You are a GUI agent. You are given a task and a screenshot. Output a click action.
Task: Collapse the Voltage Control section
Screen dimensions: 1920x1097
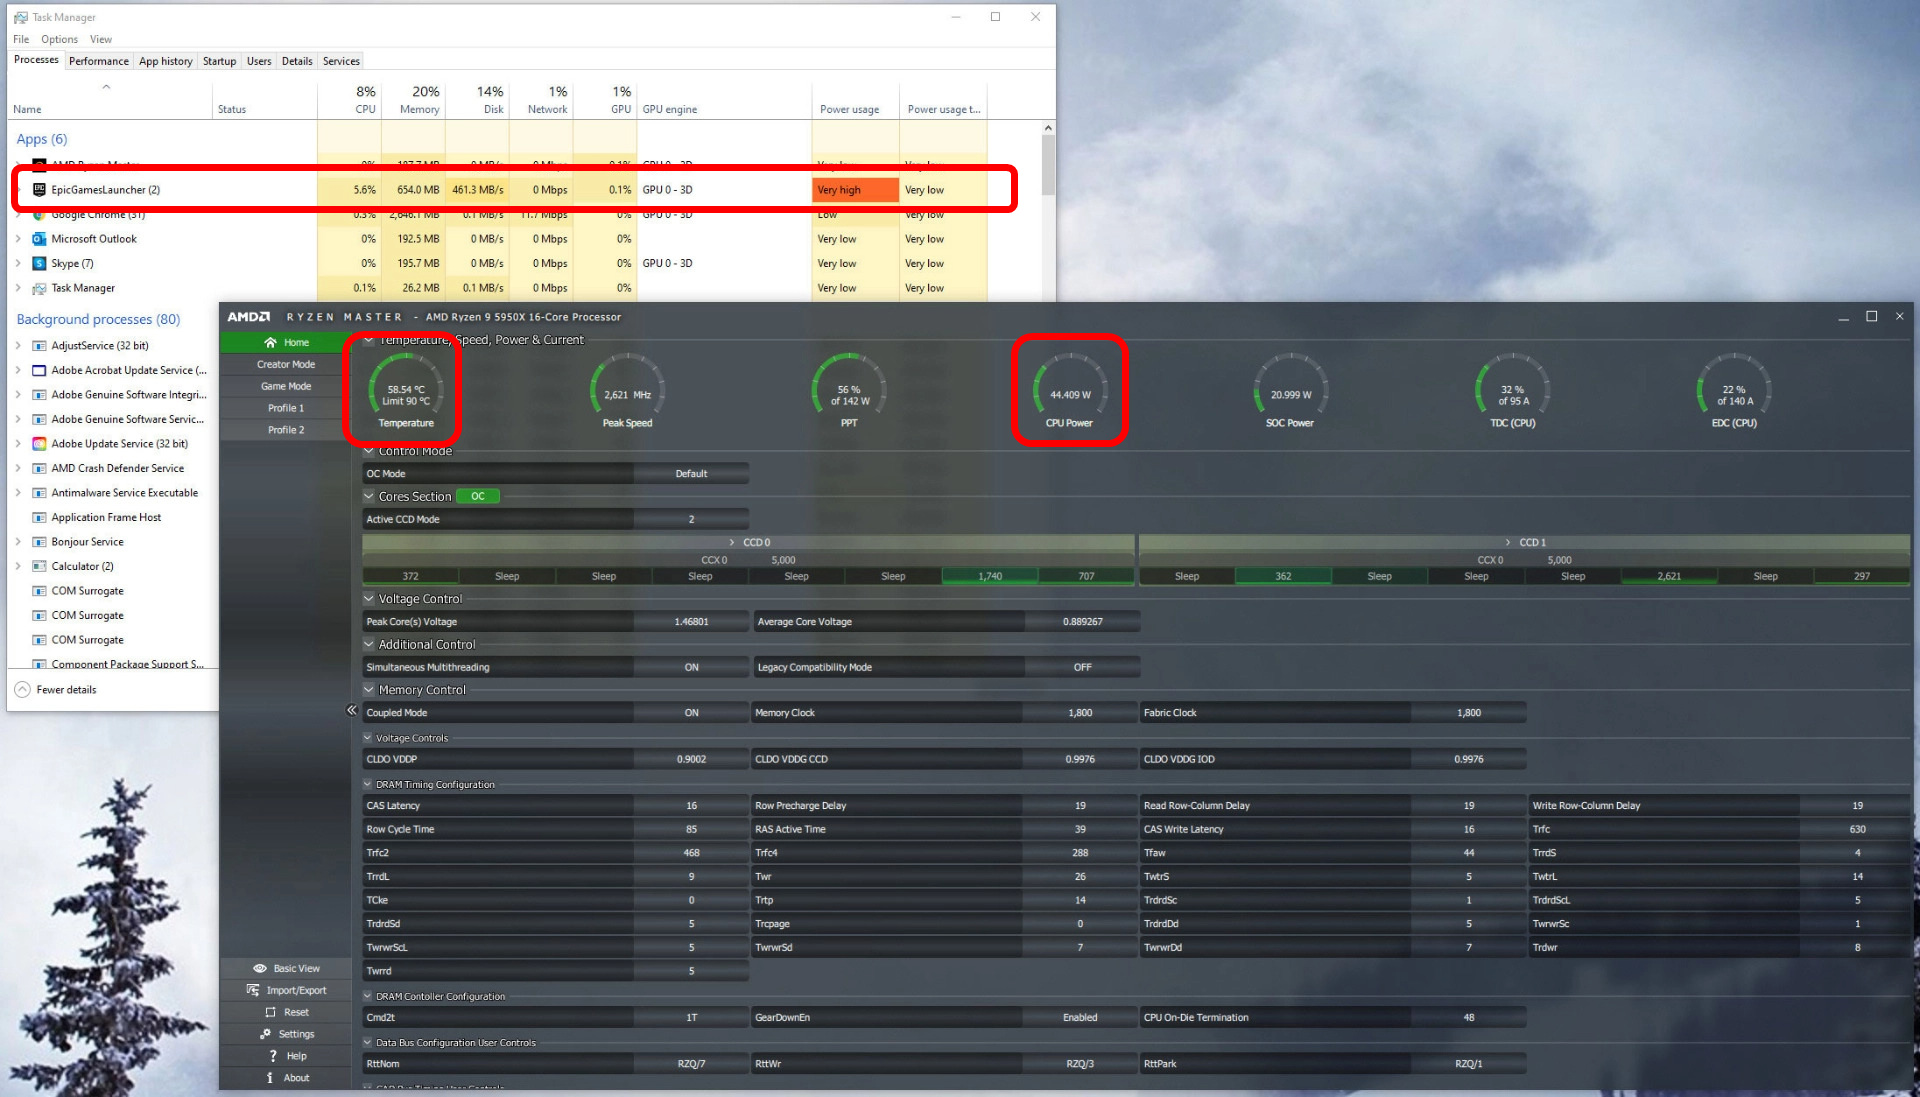(x=368, y=599)
